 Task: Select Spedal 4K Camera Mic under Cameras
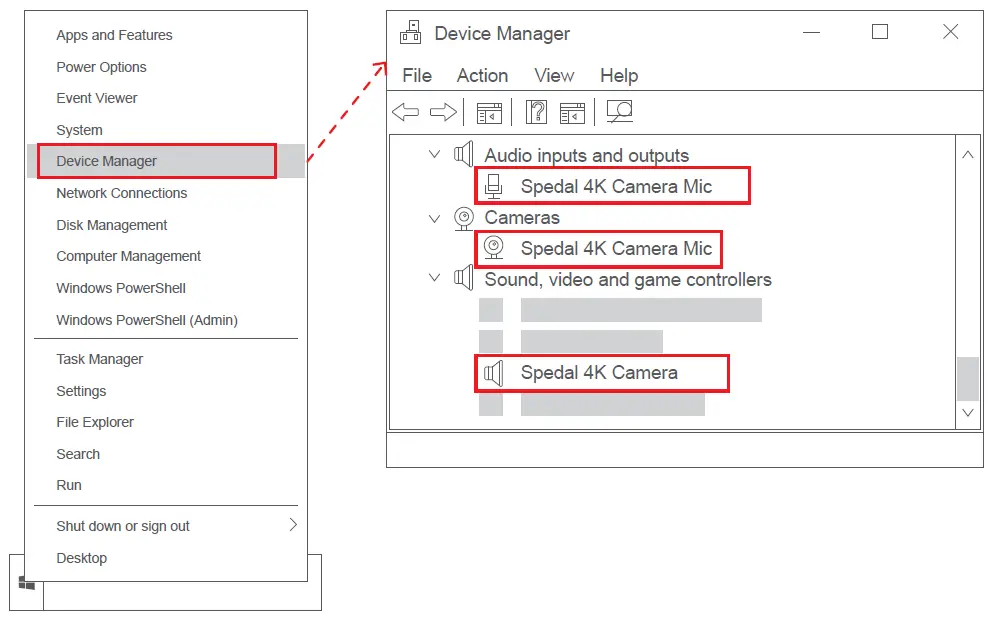click(x=616, y=248)
